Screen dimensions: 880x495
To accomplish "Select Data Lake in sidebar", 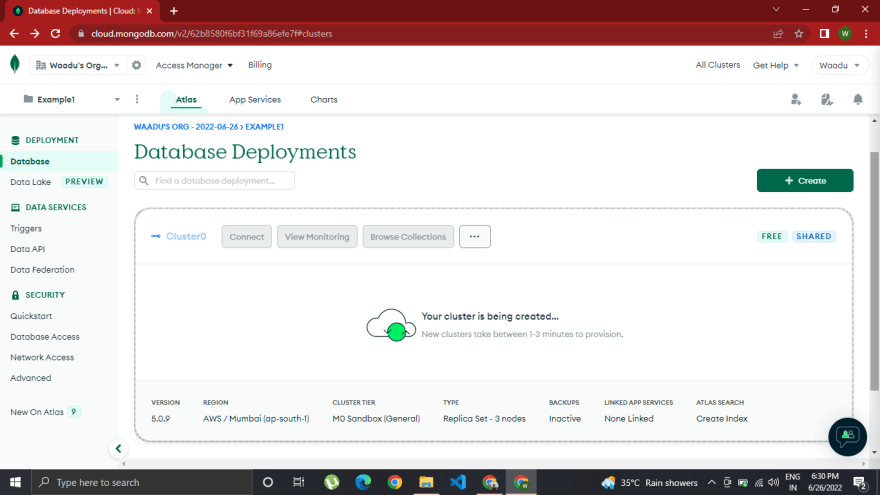I will pyautogui.click(x=30, y=182).
